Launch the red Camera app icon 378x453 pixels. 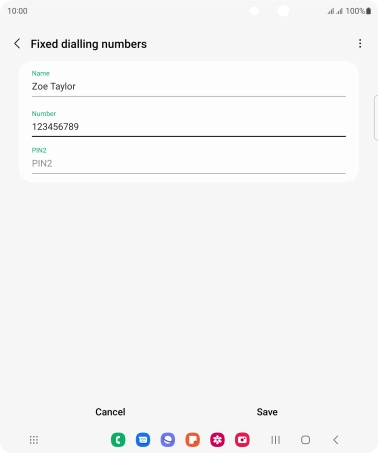[242, 440]
